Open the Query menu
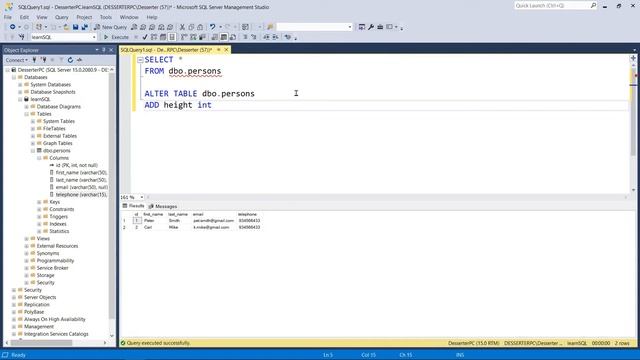640x360 pixels. click(62, 17)
